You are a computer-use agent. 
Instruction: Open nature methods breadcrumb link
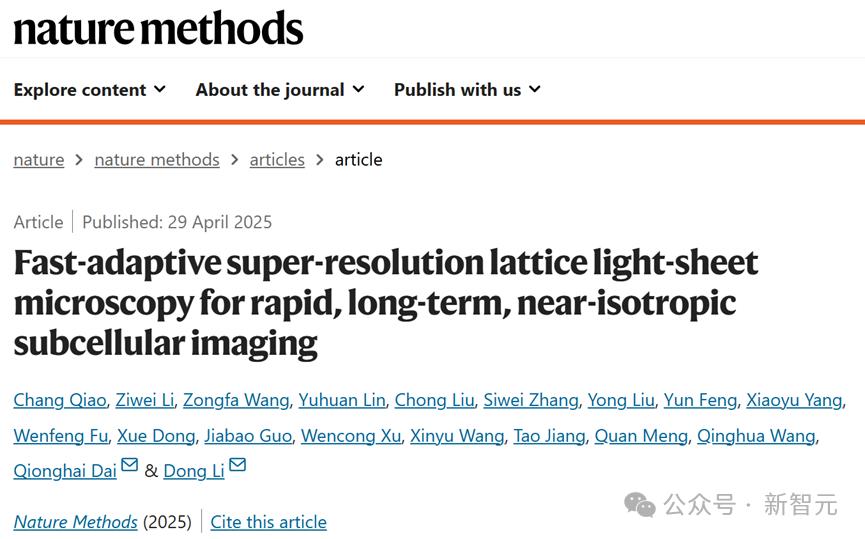tap(157, 160)
